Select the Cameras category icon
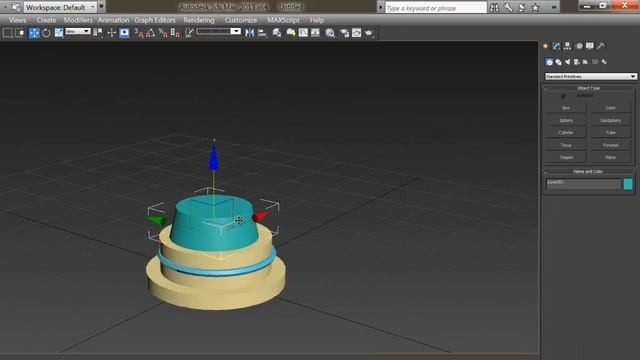The image size is (640, 360). [576, 62]
